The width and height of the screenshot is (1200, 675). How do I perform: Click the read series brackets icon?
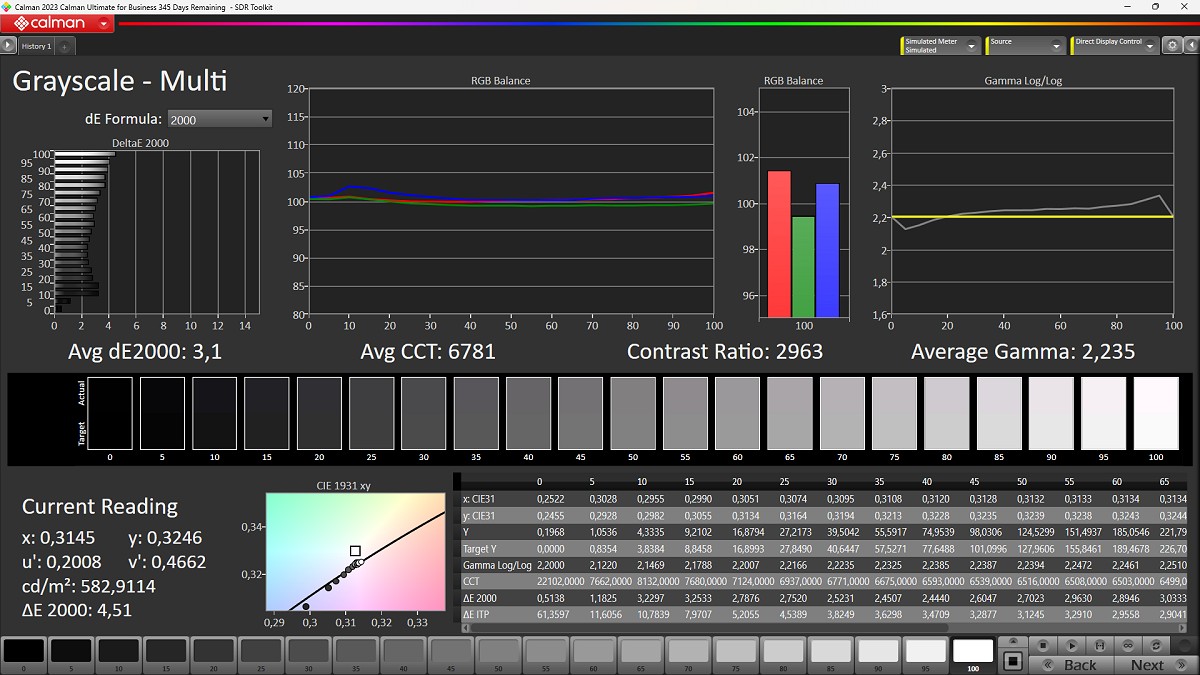(1100, 645)
